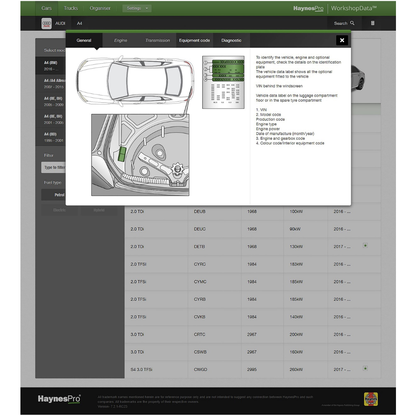Open the Equipment code tab

pyautogui.click(x=194, y=40)
